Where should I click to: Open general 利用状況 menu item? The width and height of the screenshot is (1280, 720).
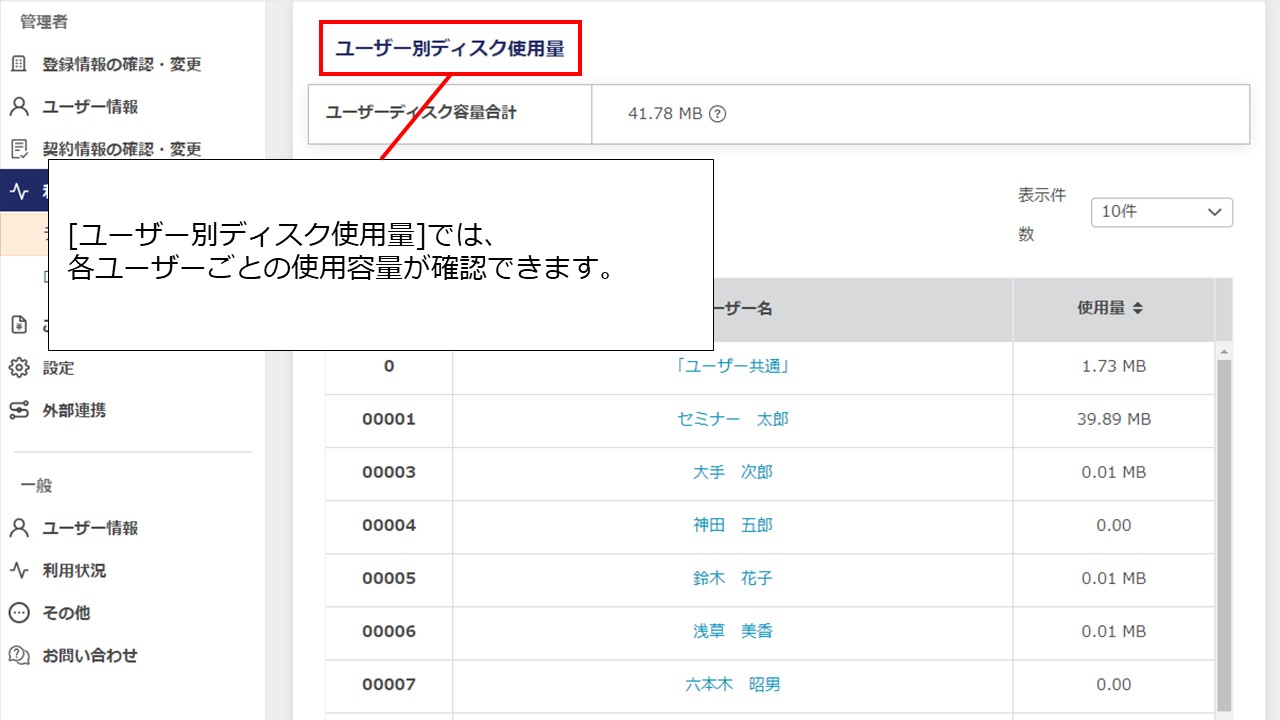click(x=74, y=571)
